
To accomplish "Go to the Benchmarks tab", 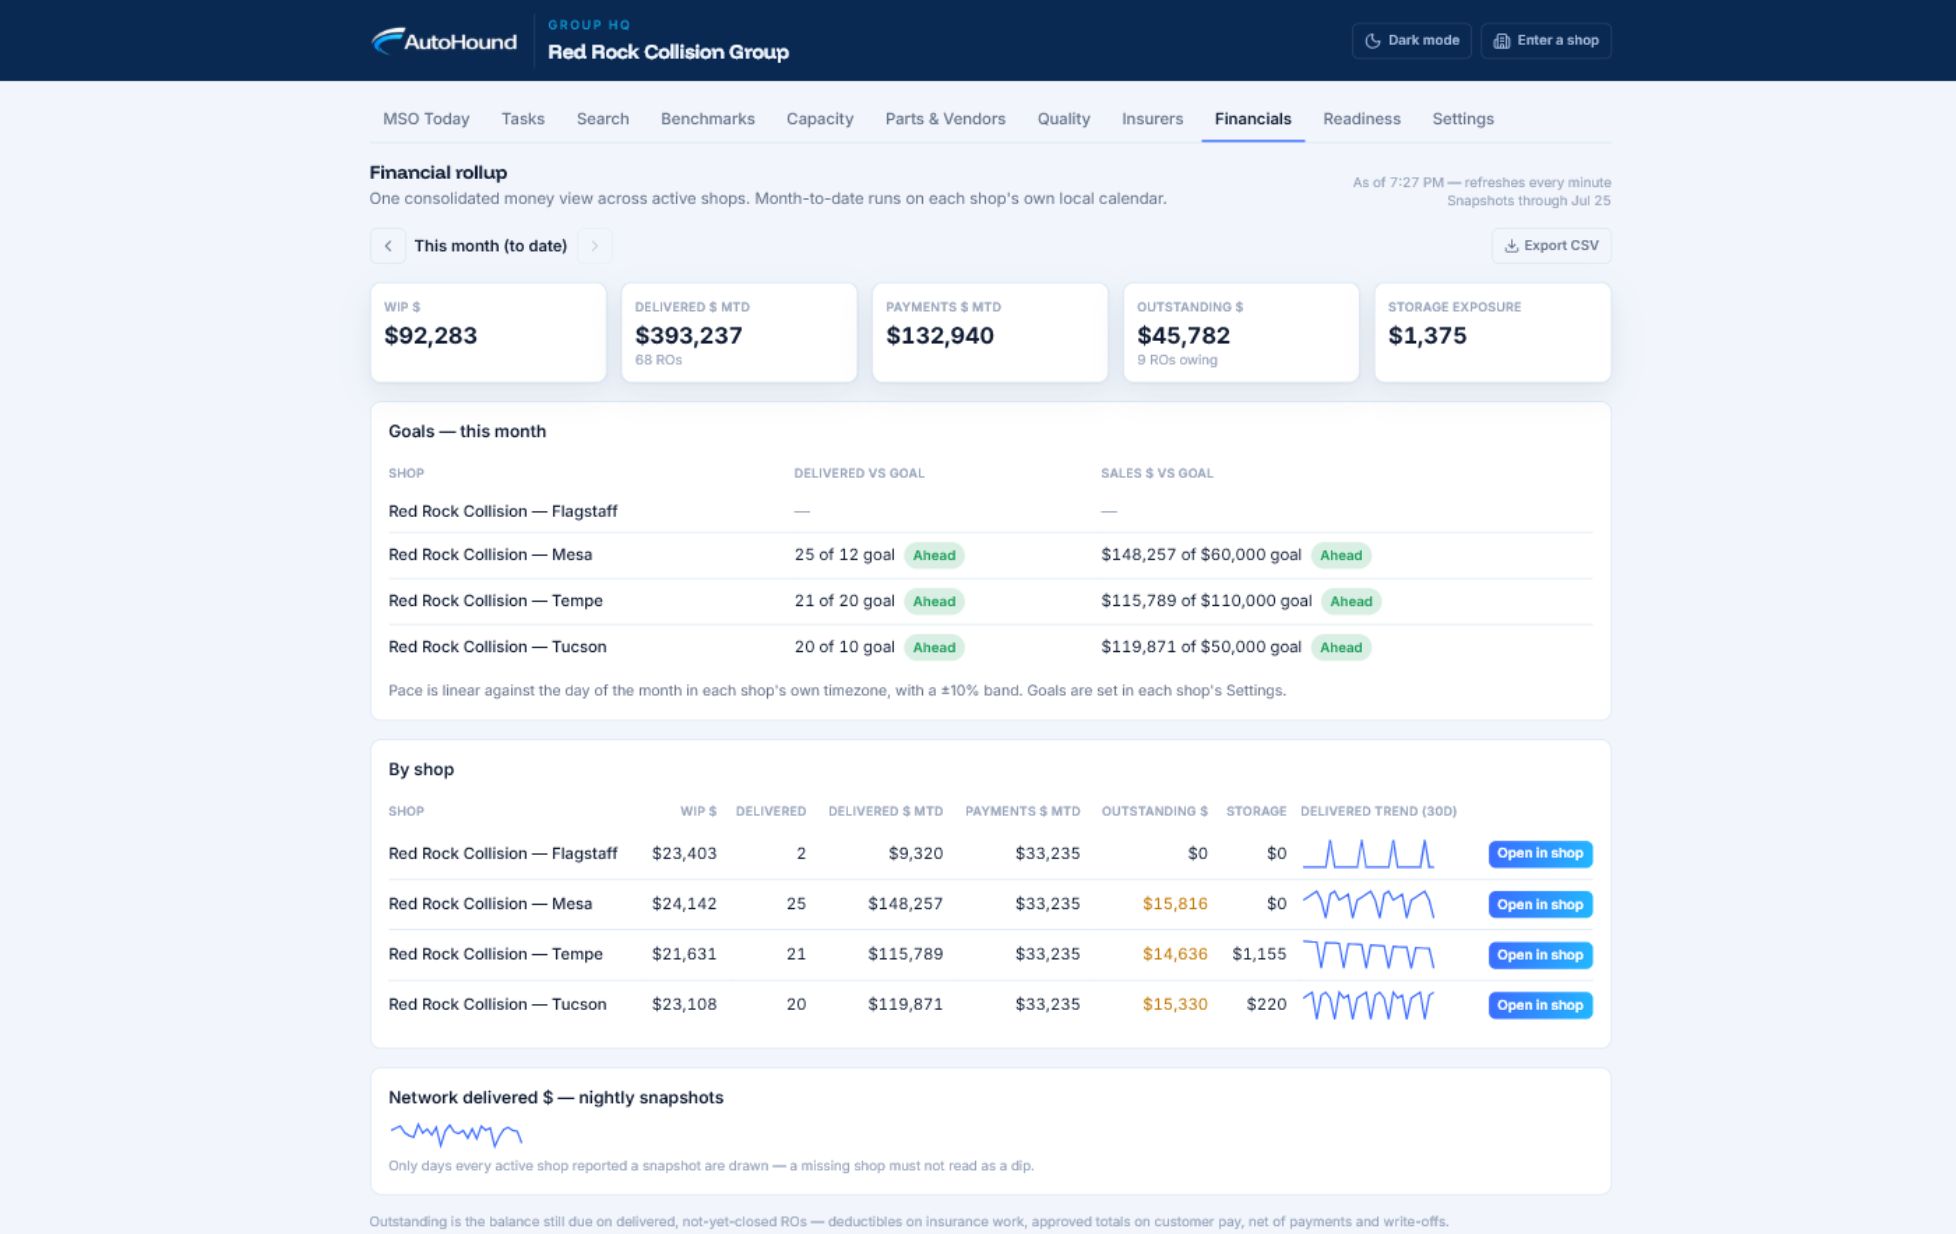I will [708, 119].
